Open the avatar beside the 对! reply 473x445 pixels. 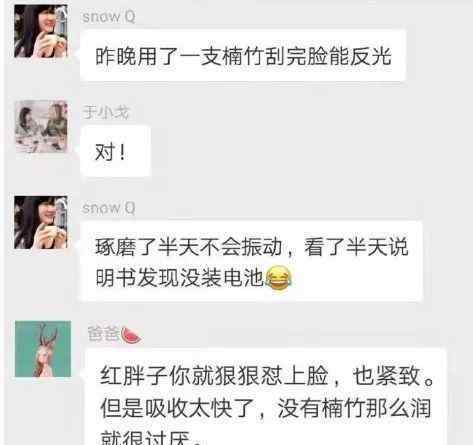click(x=41, y=127)
